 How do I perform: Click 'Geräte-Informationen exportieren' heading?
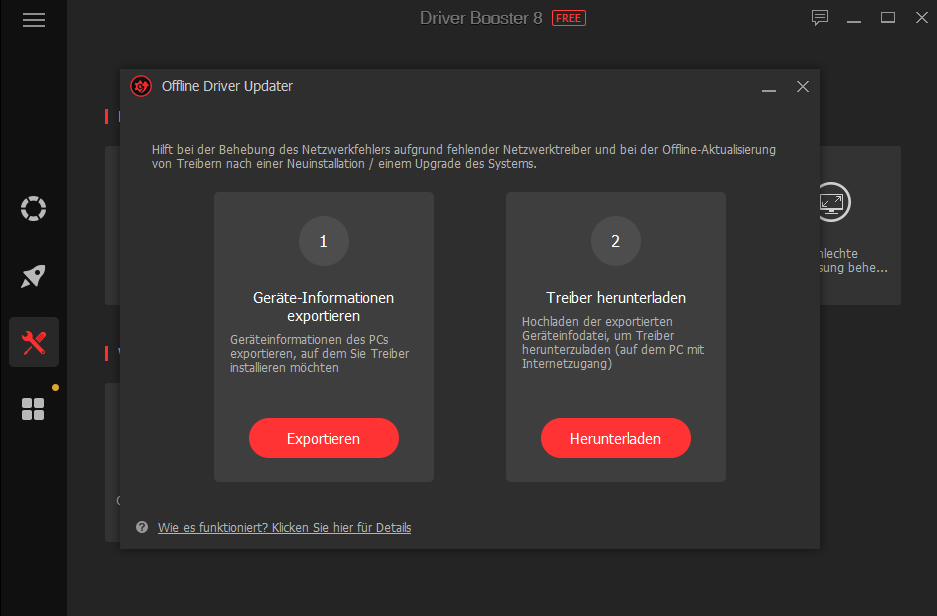323,307
